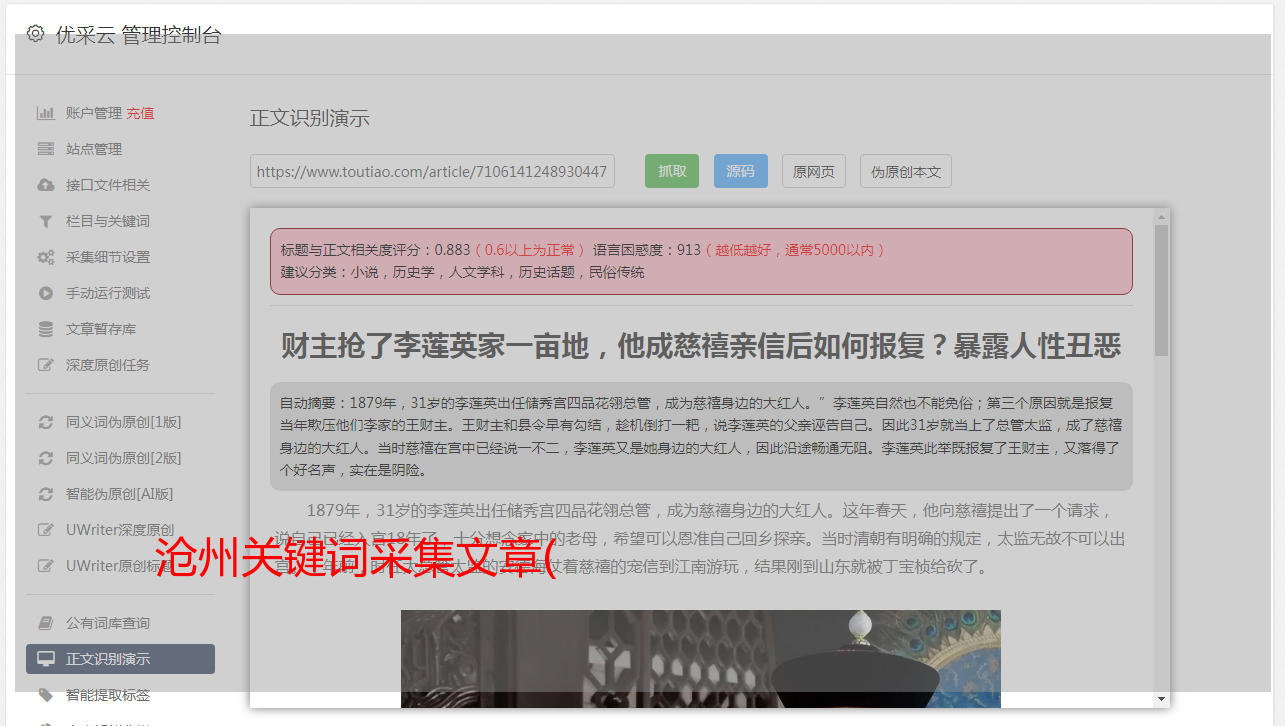Click the database icon for 文章暂存库

coord(46,329)
